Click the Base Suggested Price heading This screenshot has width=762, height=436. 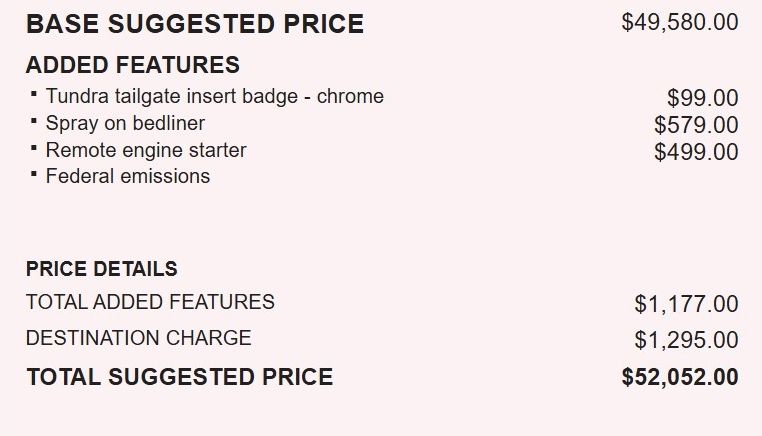(195, 25)
